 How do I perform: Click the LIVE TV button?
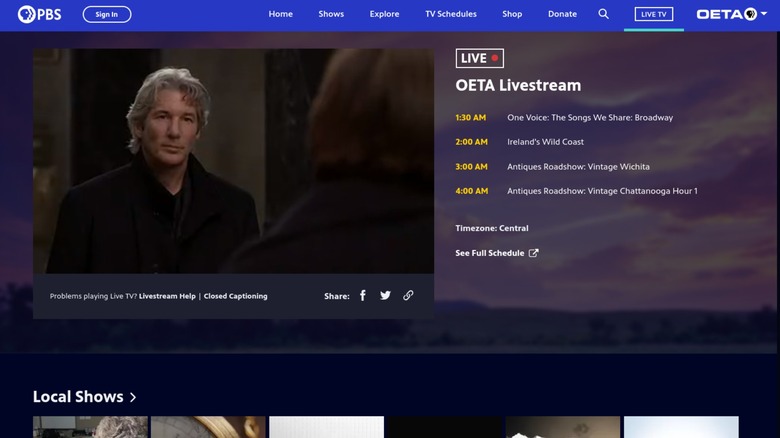pos(654,14)
